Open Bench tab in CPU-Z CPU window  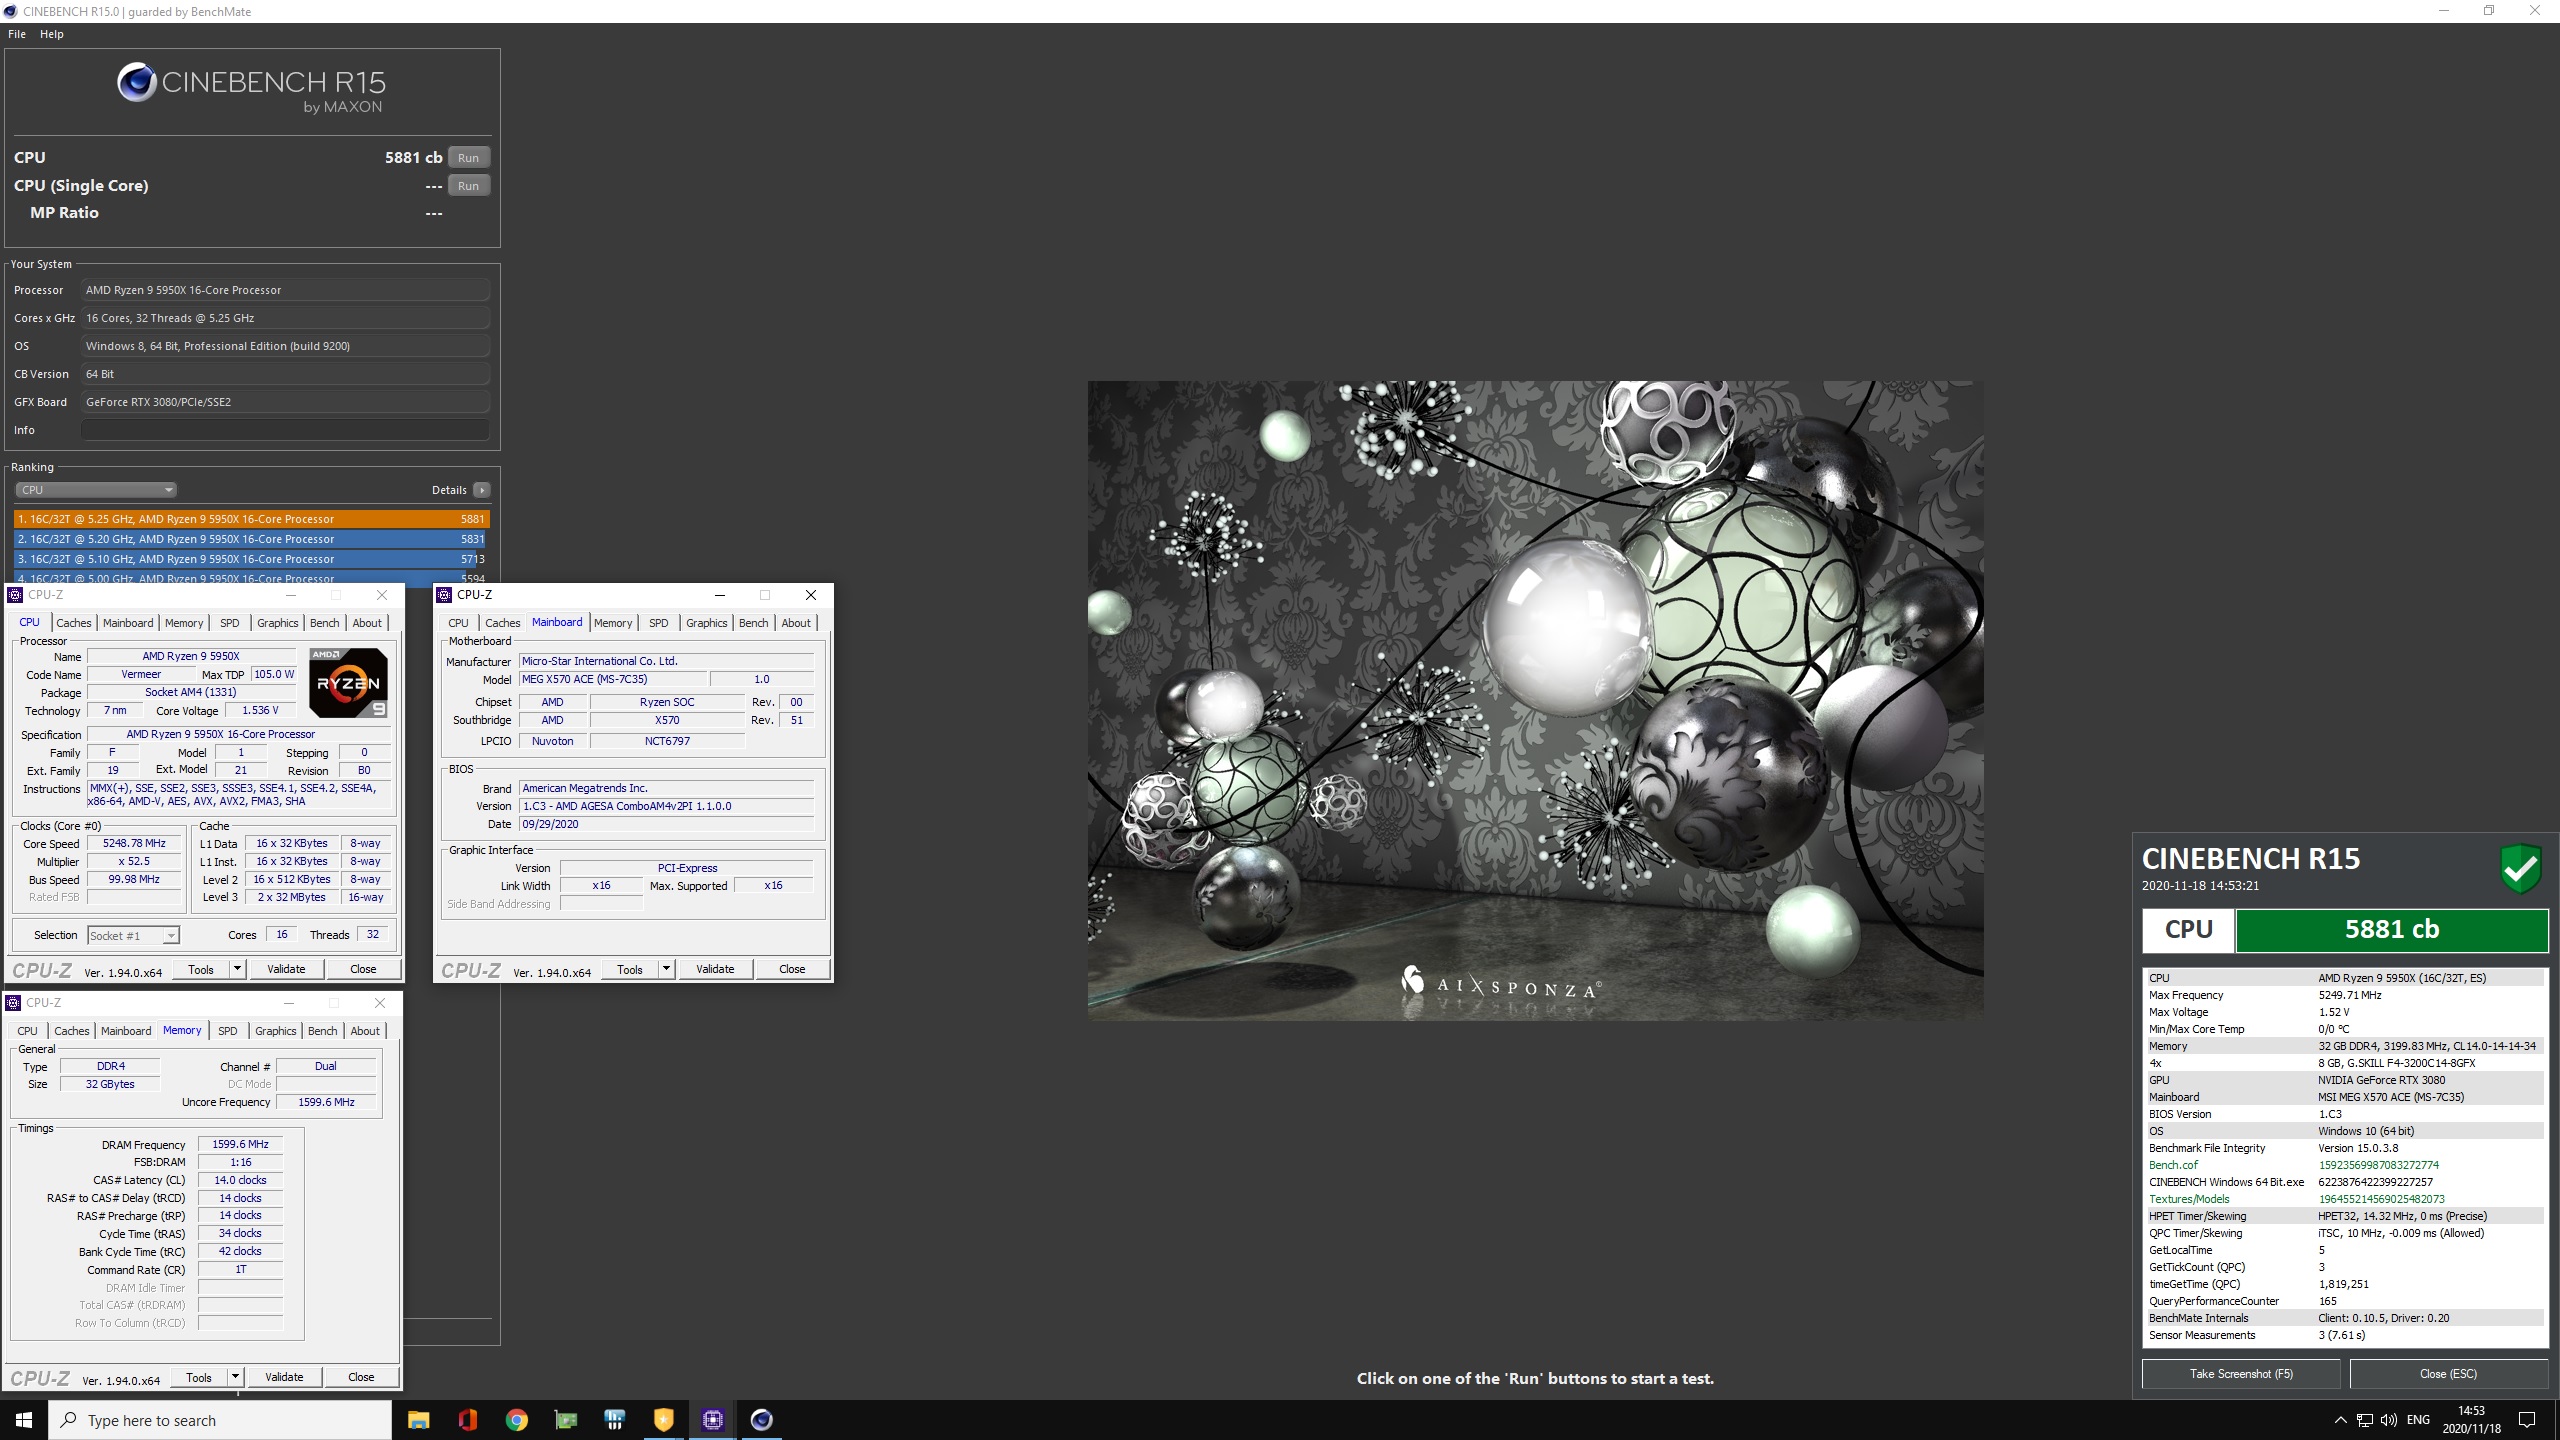coord(324,623)
